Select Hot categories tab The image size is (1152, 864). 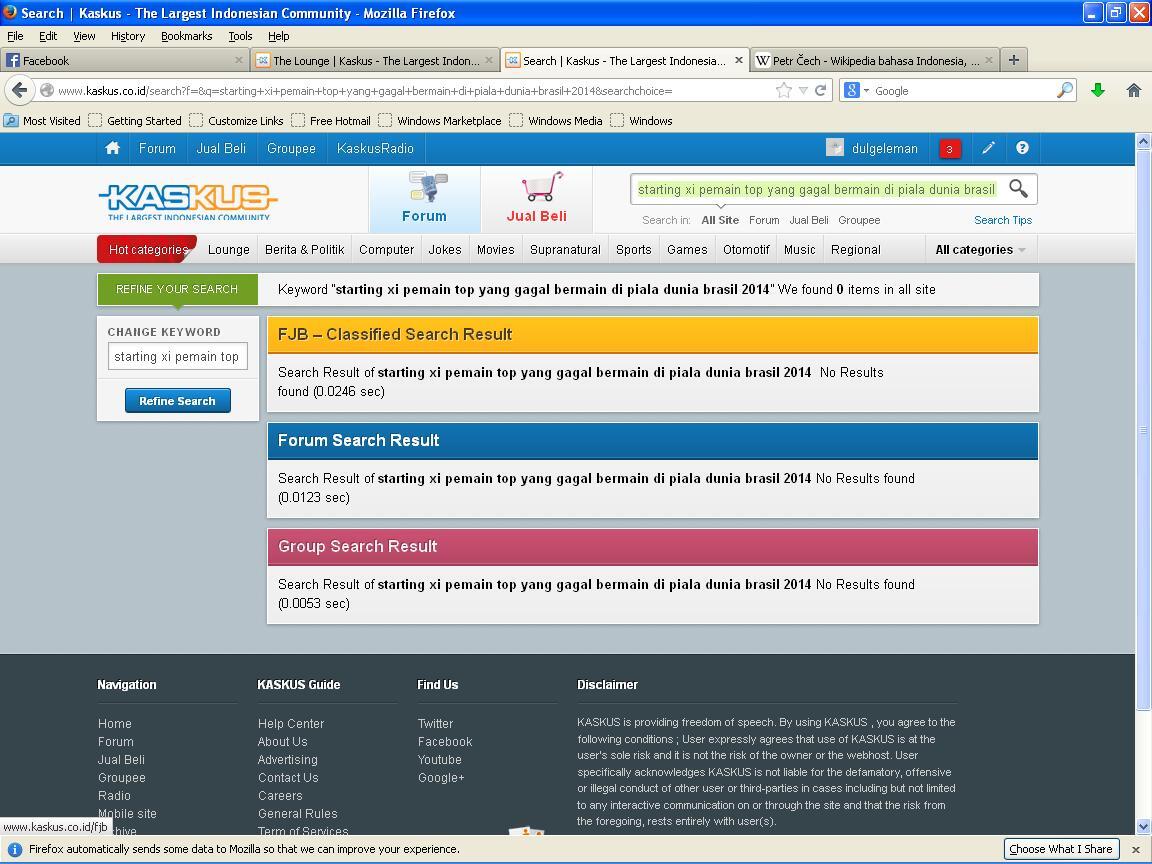(148, 249)
